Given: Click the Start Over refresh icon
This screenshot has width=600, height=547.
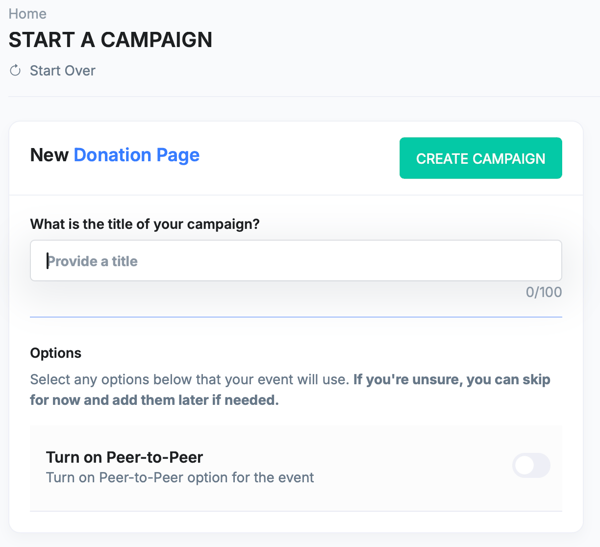Looking at the screenshot, I should click(x=15, y=71).
